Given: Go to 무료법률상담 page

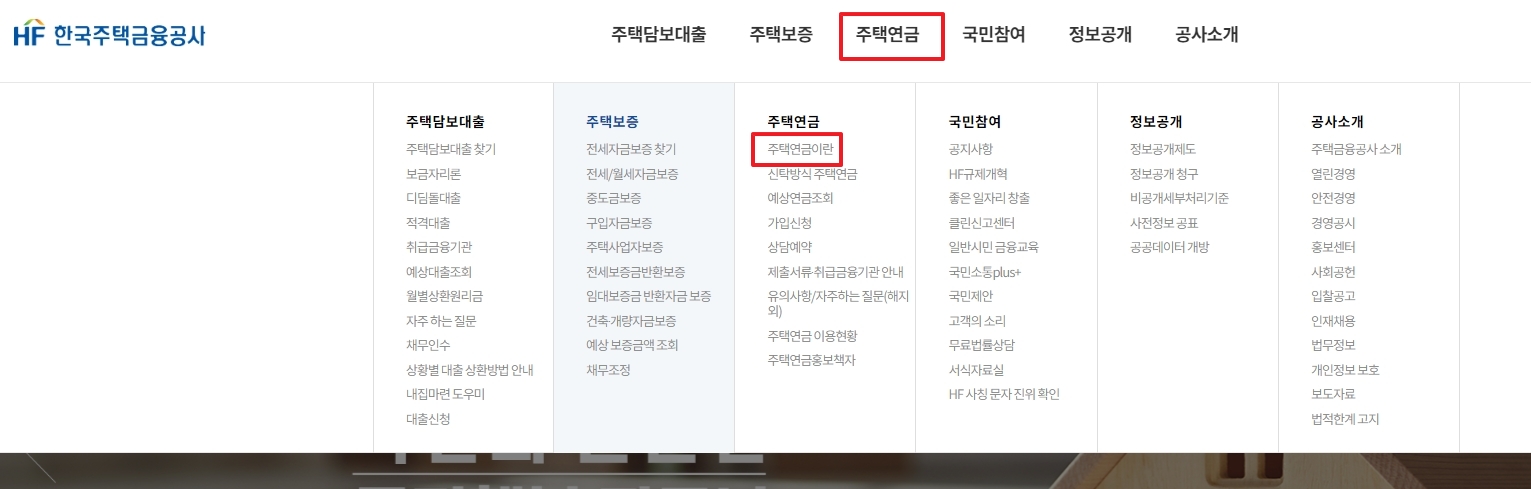Looking at the screenshot, I should coord(981,345).
